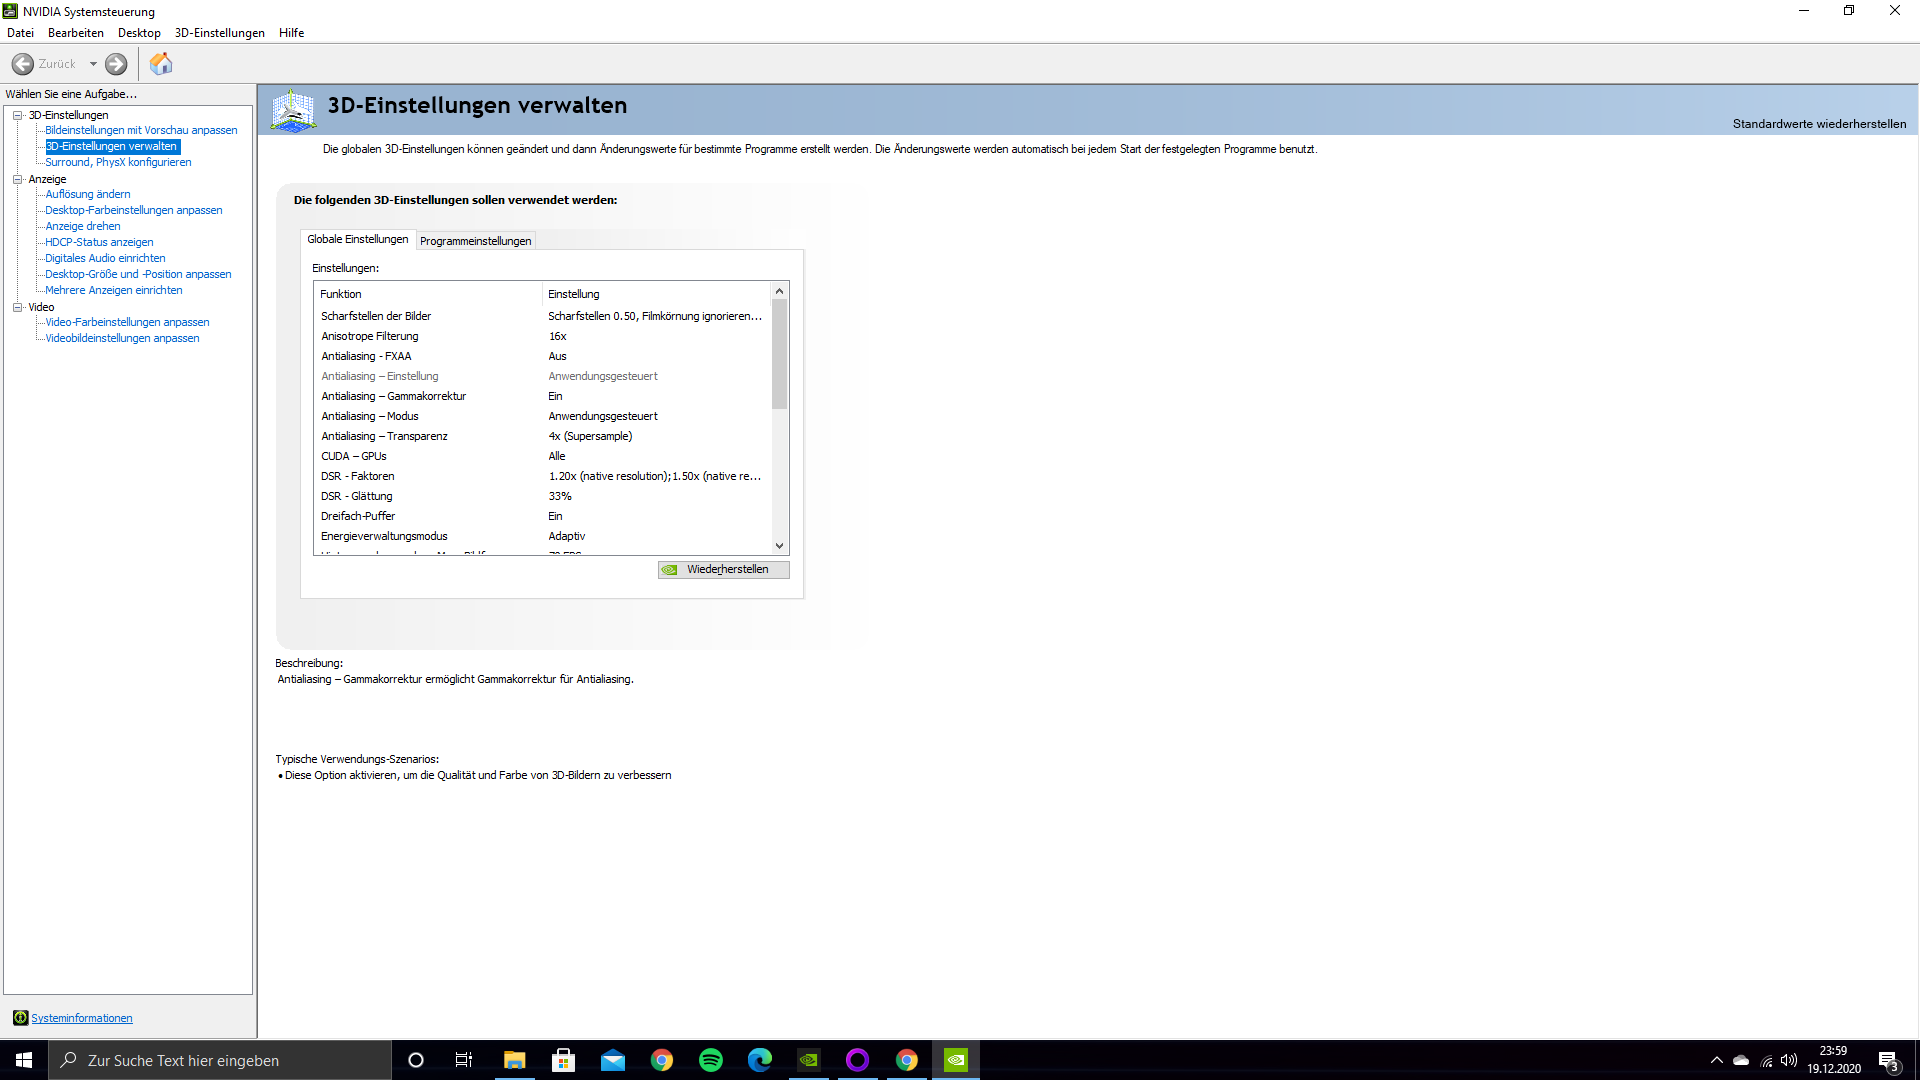Click the Home icon in the toolbar

161,64
